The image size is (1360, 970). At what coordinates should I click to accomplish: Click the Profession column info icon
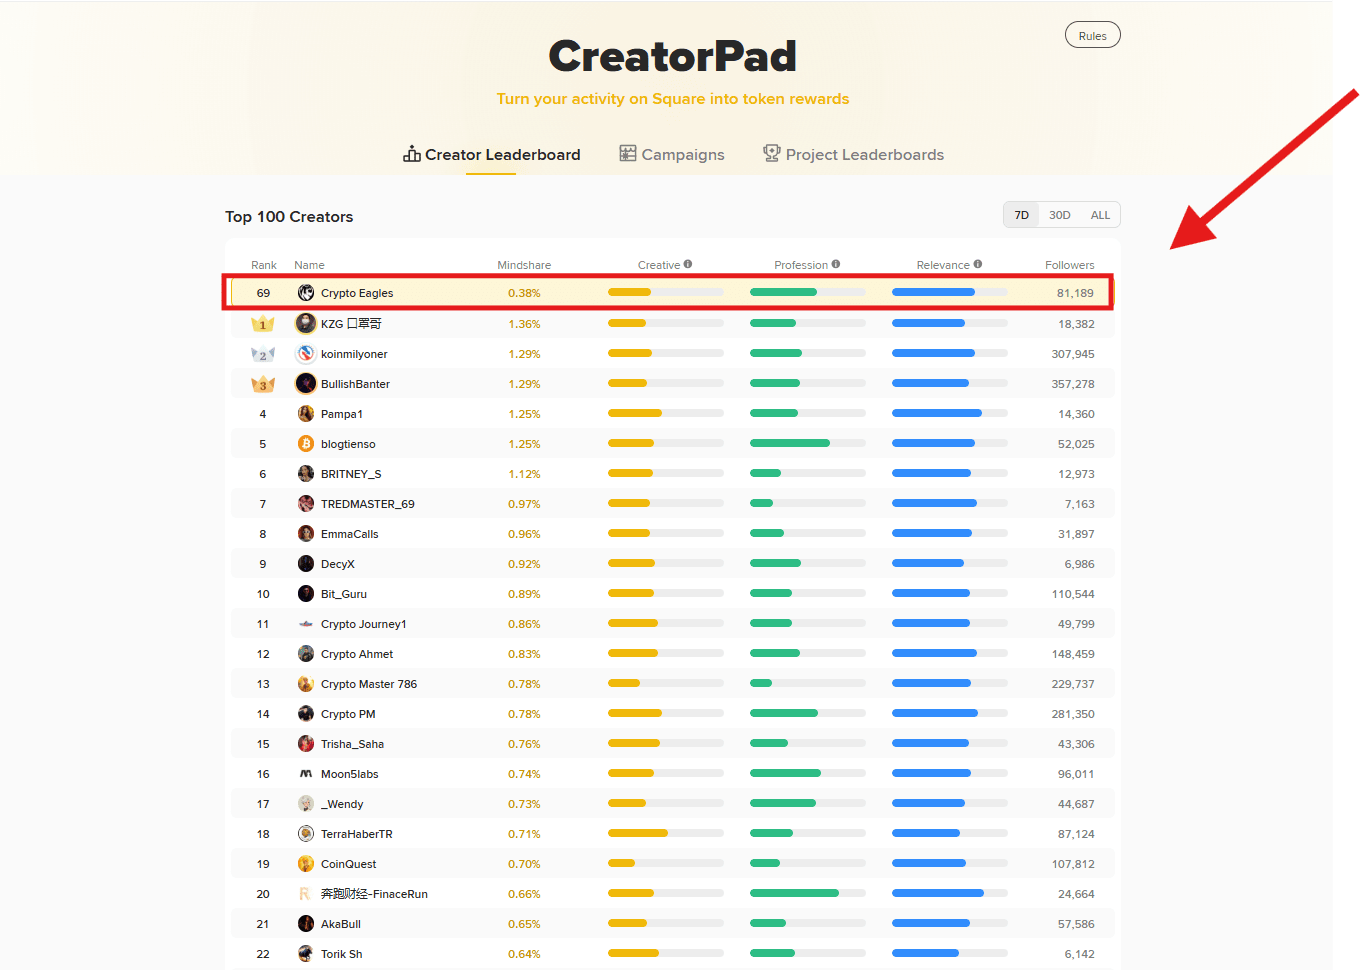pos(836,264)
